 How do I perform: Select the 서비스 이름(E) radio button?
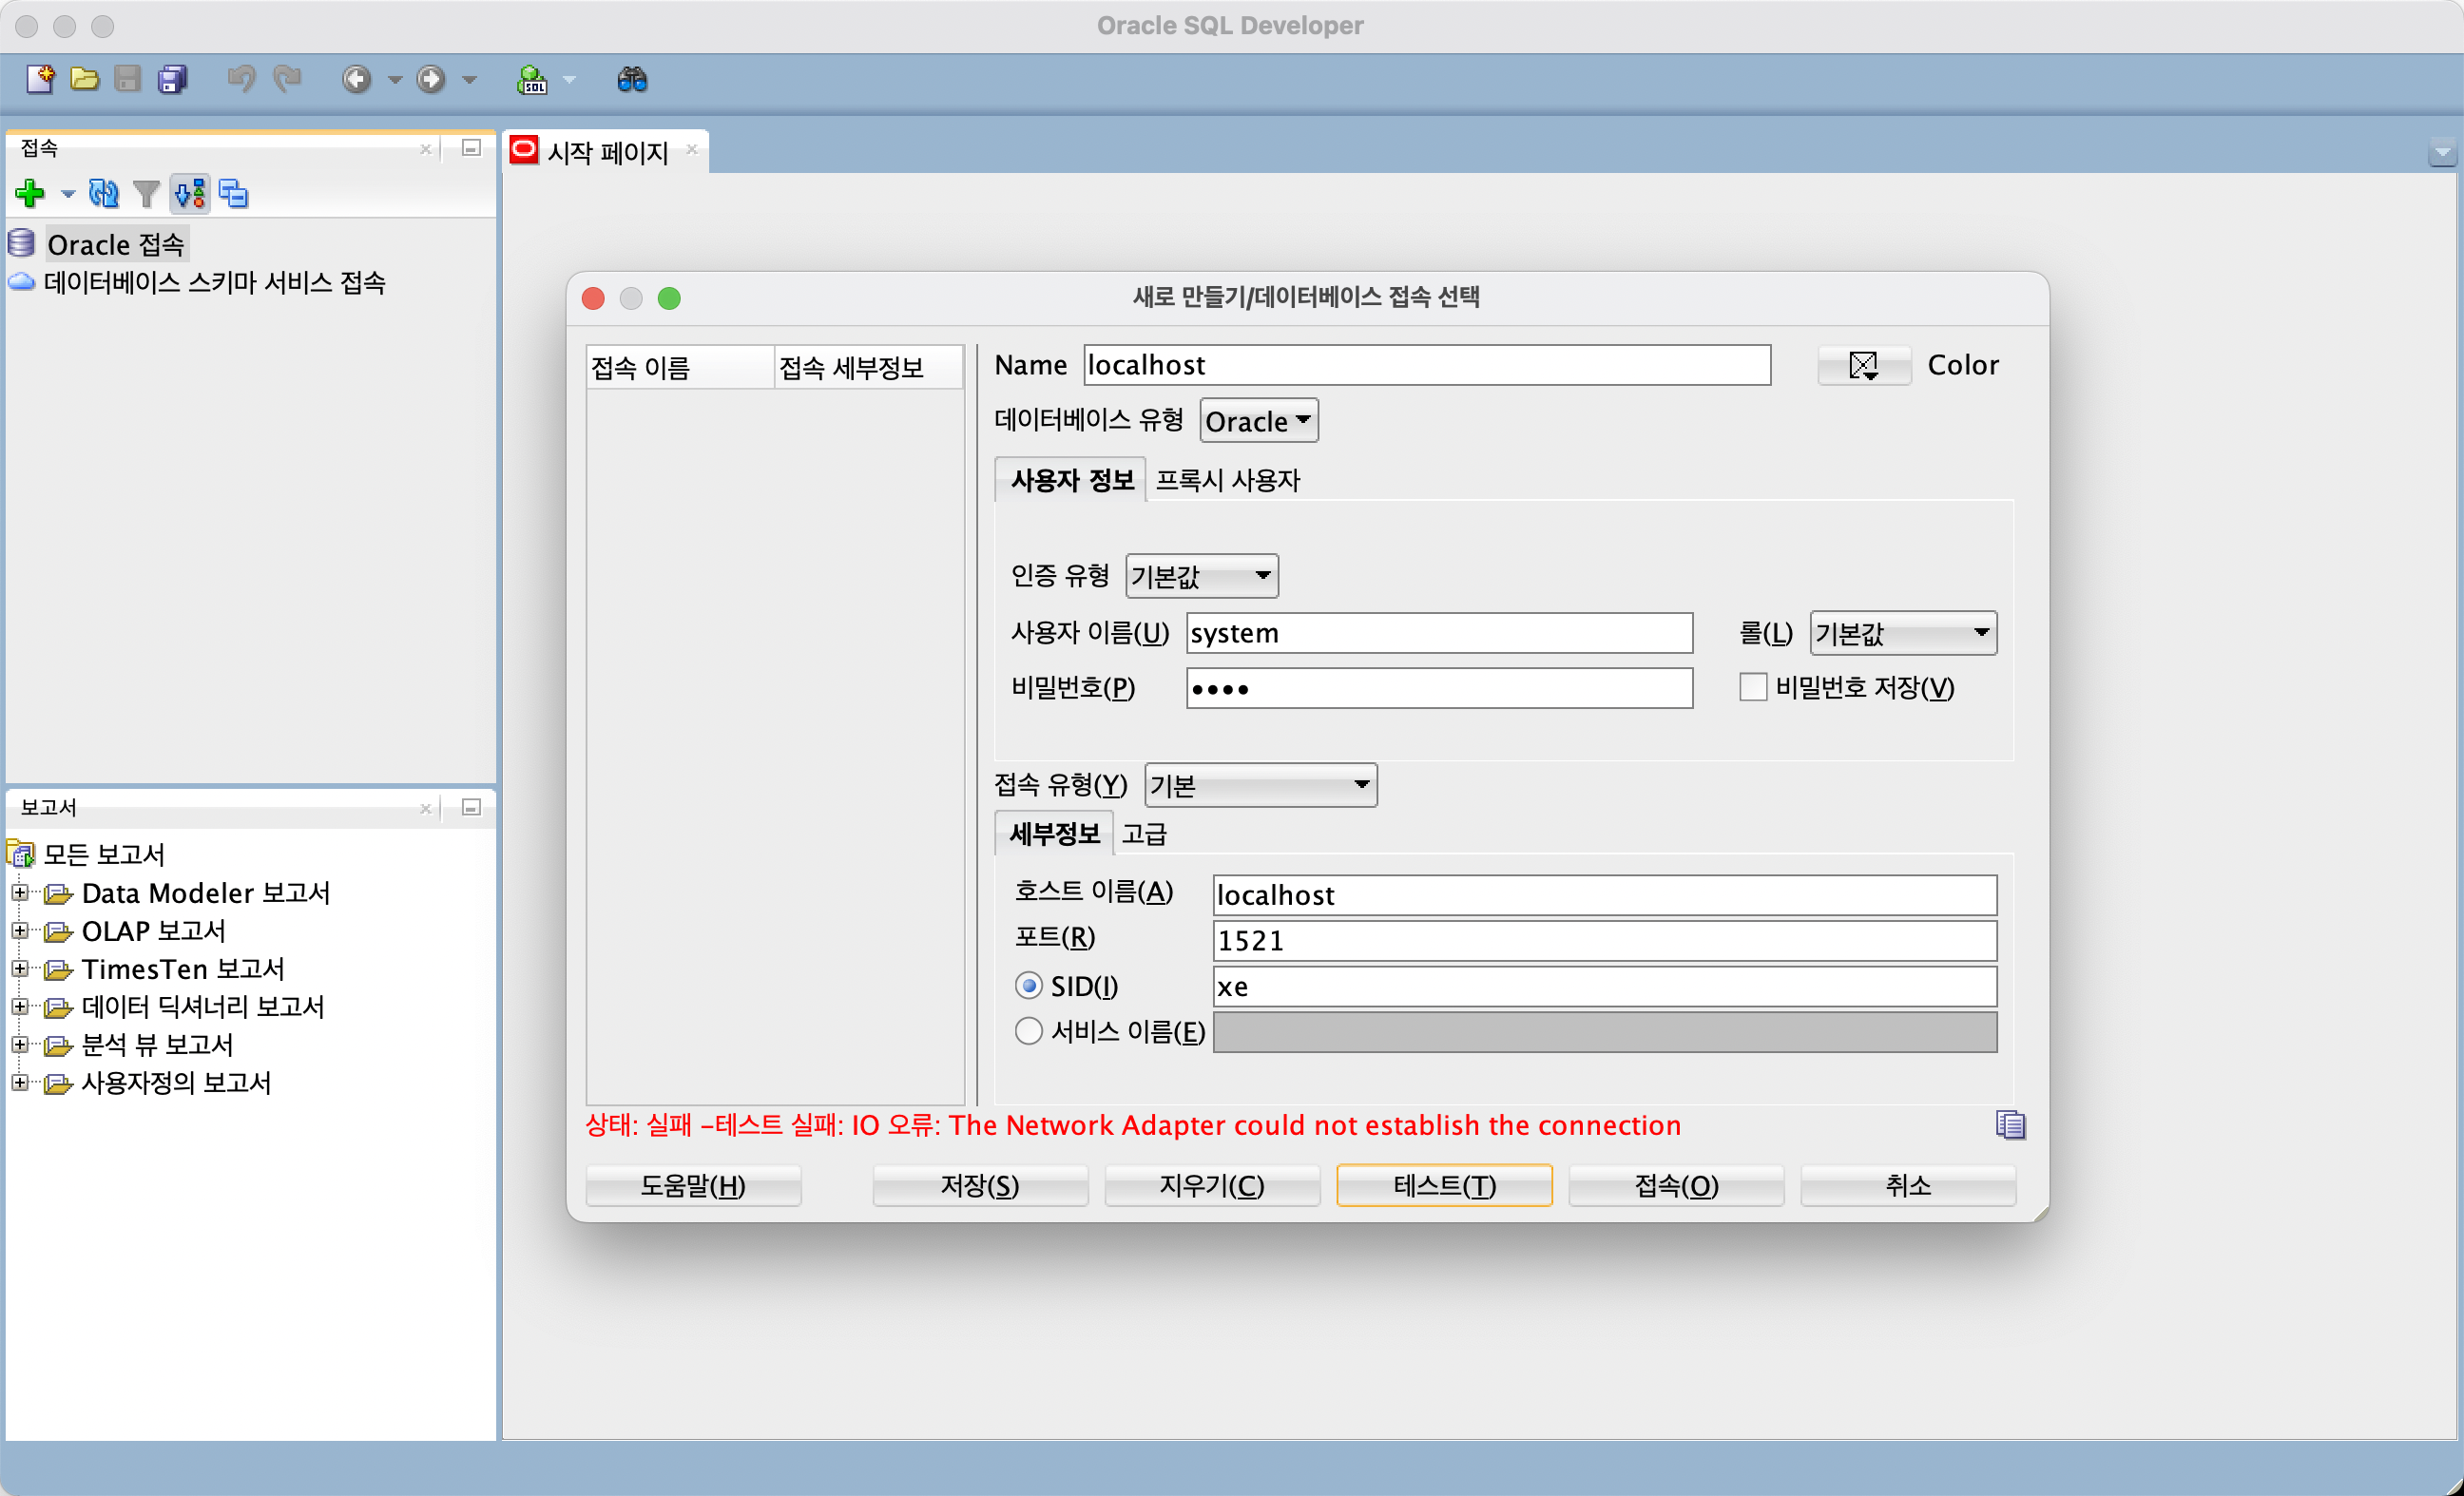1028,1031
